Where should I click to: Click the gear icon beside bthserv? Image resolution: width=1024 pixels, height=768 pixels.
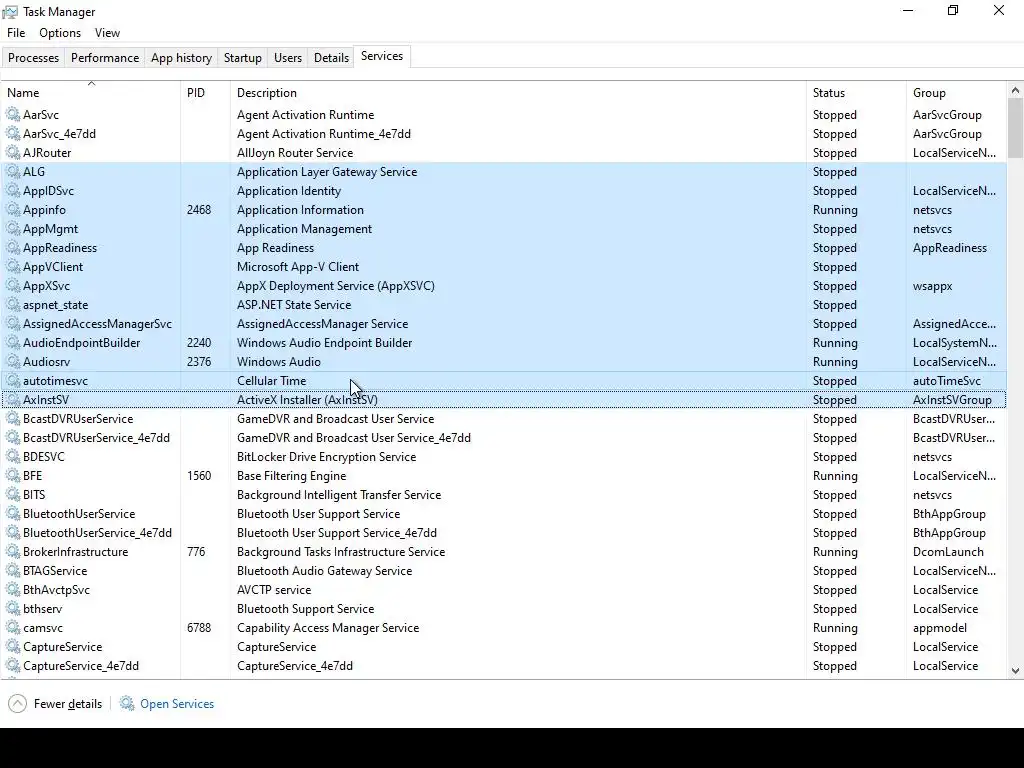(13, 608)
